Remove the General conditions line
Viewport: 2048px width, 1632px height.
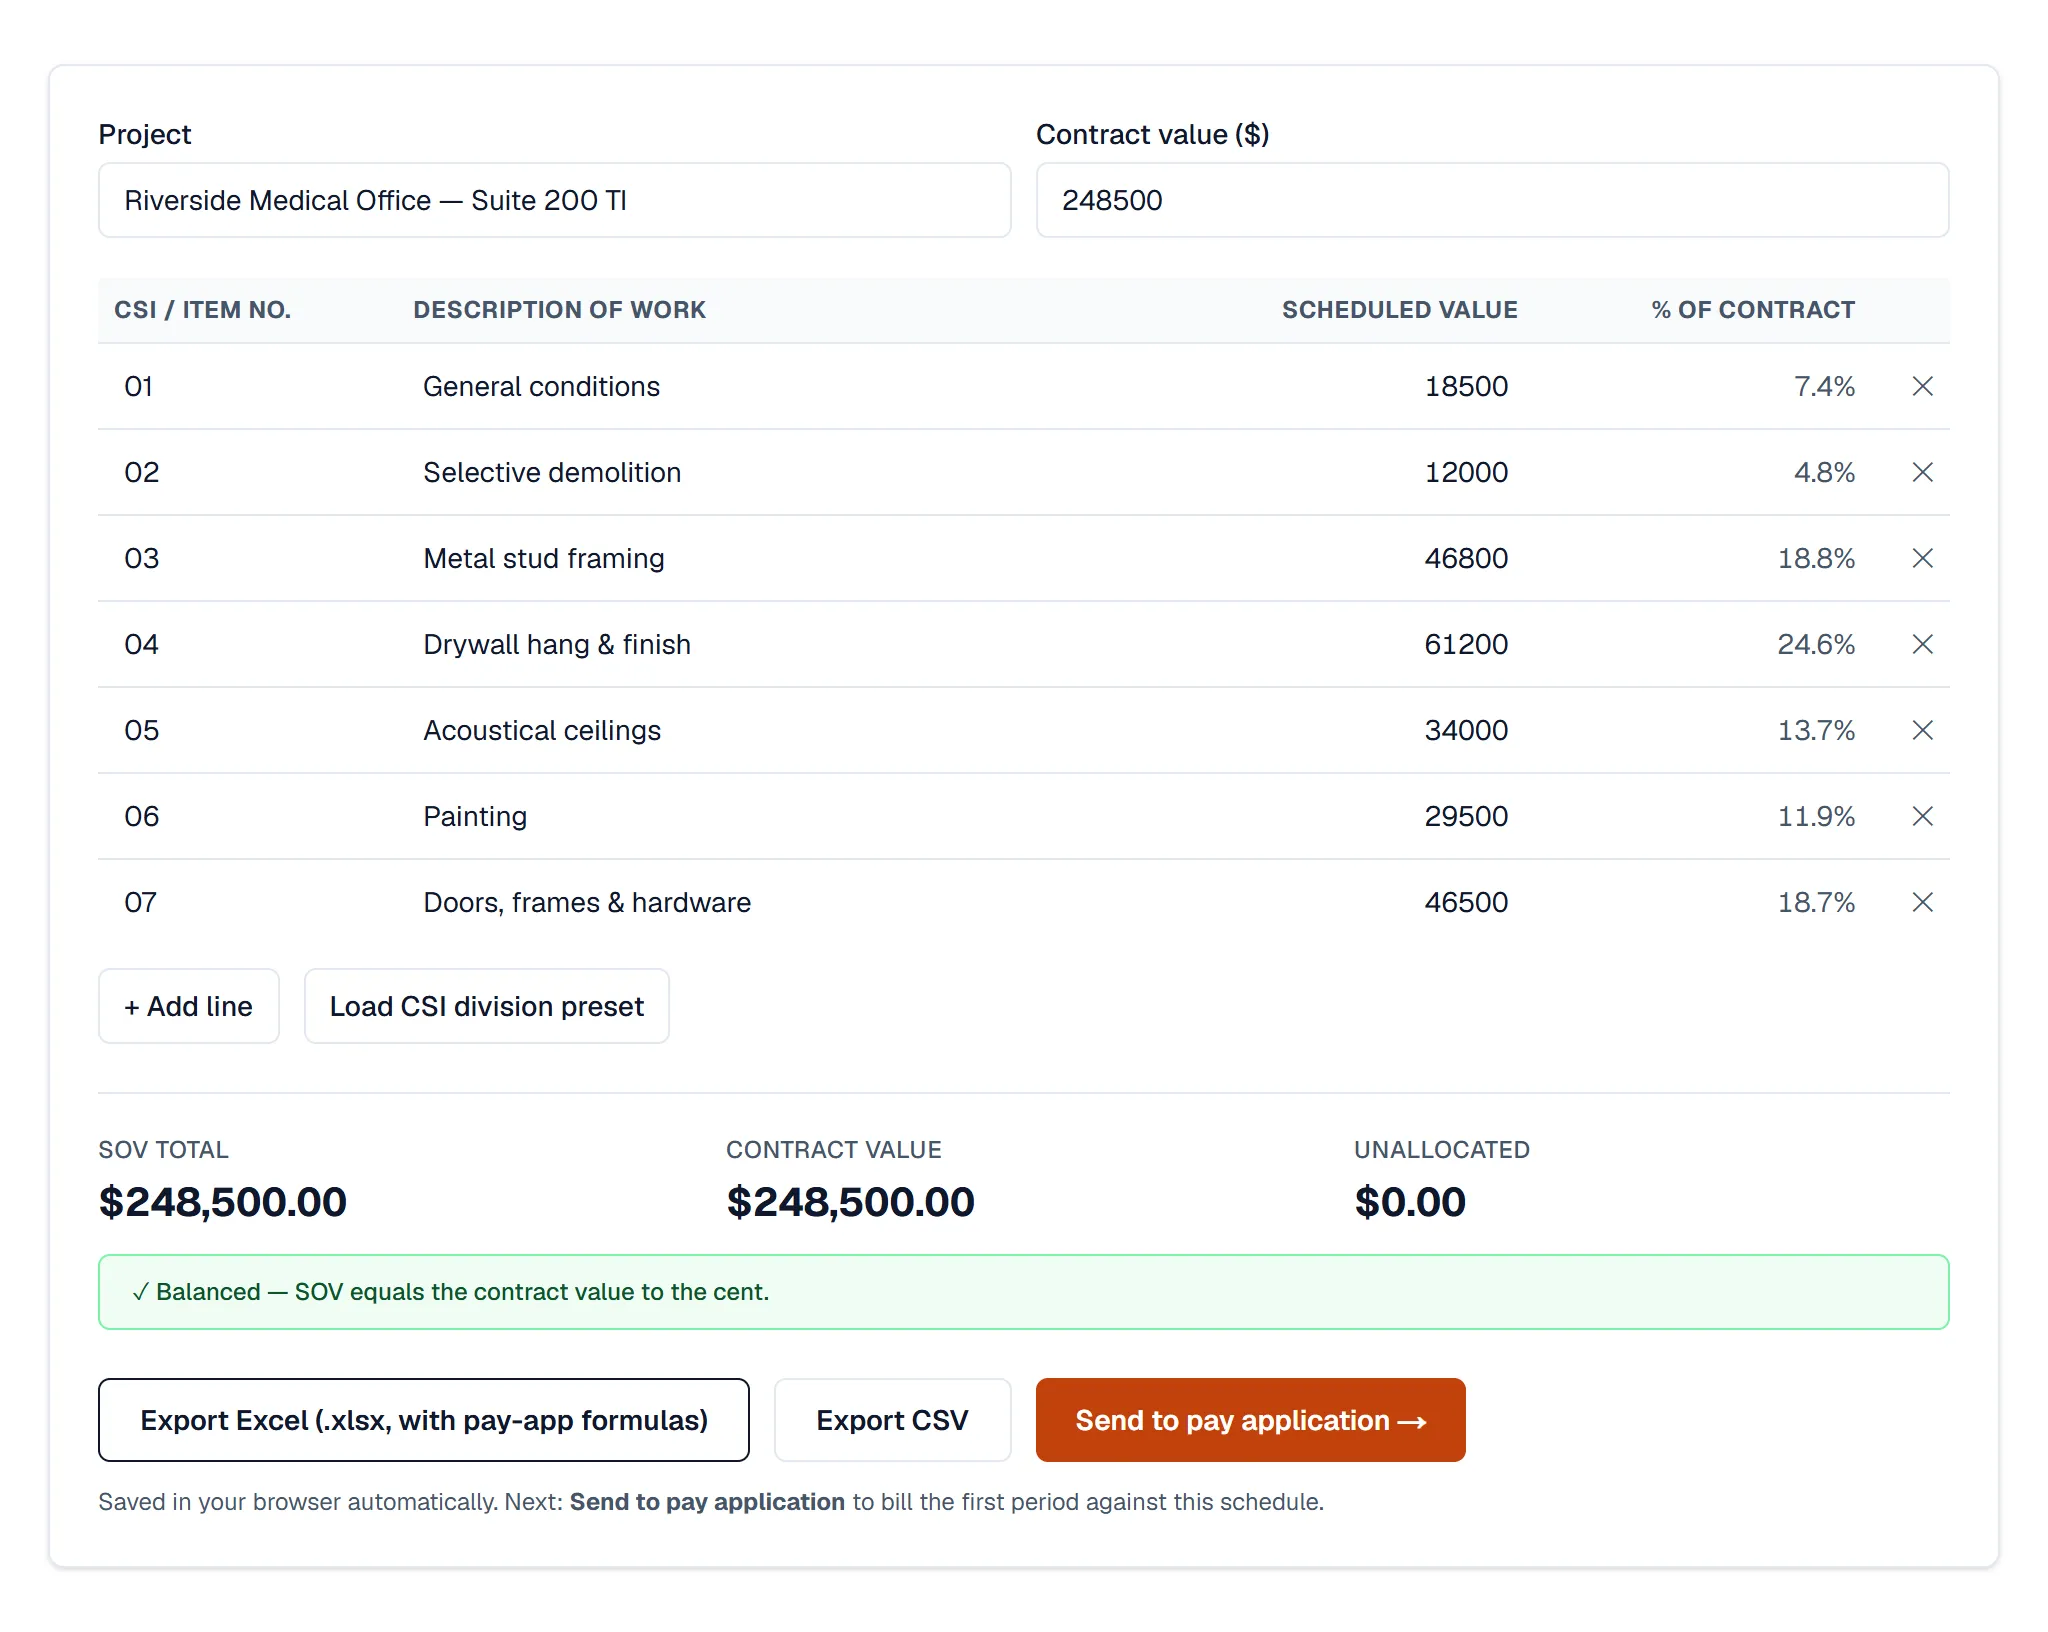coord(1922,386)
